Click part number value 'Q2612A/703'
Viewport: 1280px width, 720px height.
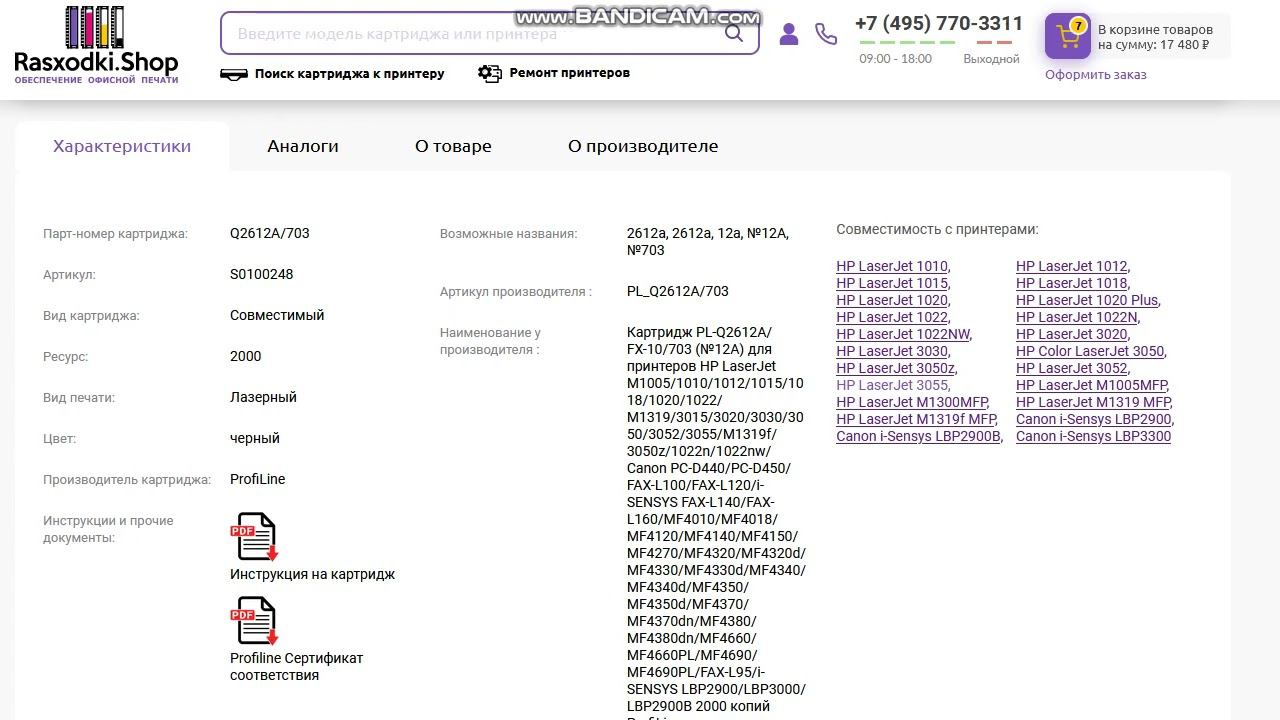[270, 233]
